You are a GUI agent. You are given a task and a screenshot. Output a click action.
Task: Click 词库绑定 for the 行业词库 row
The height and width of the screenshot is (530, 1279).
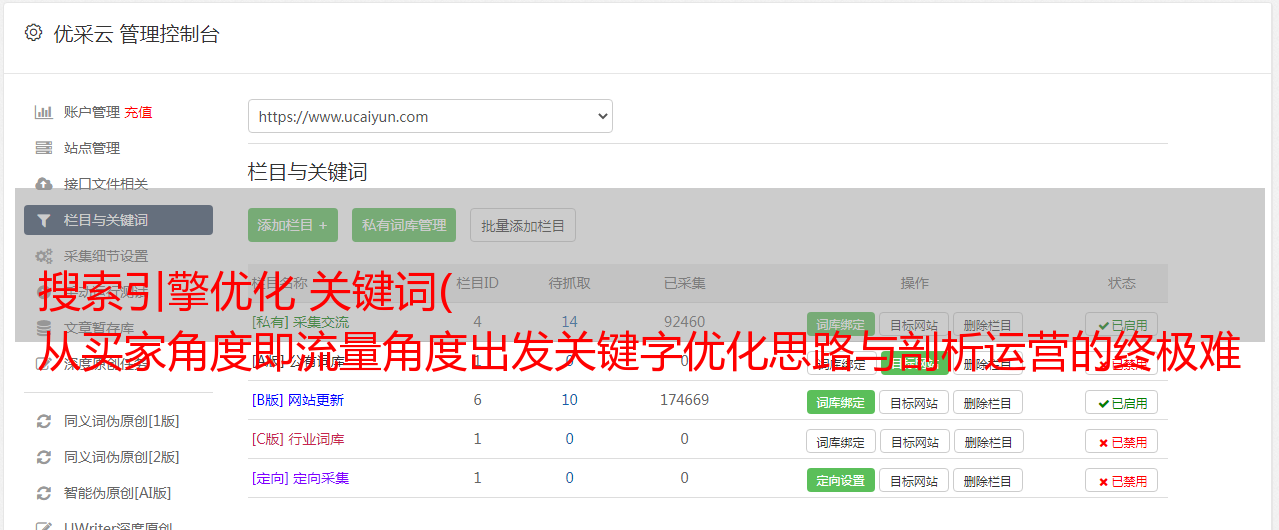[841, 441]
